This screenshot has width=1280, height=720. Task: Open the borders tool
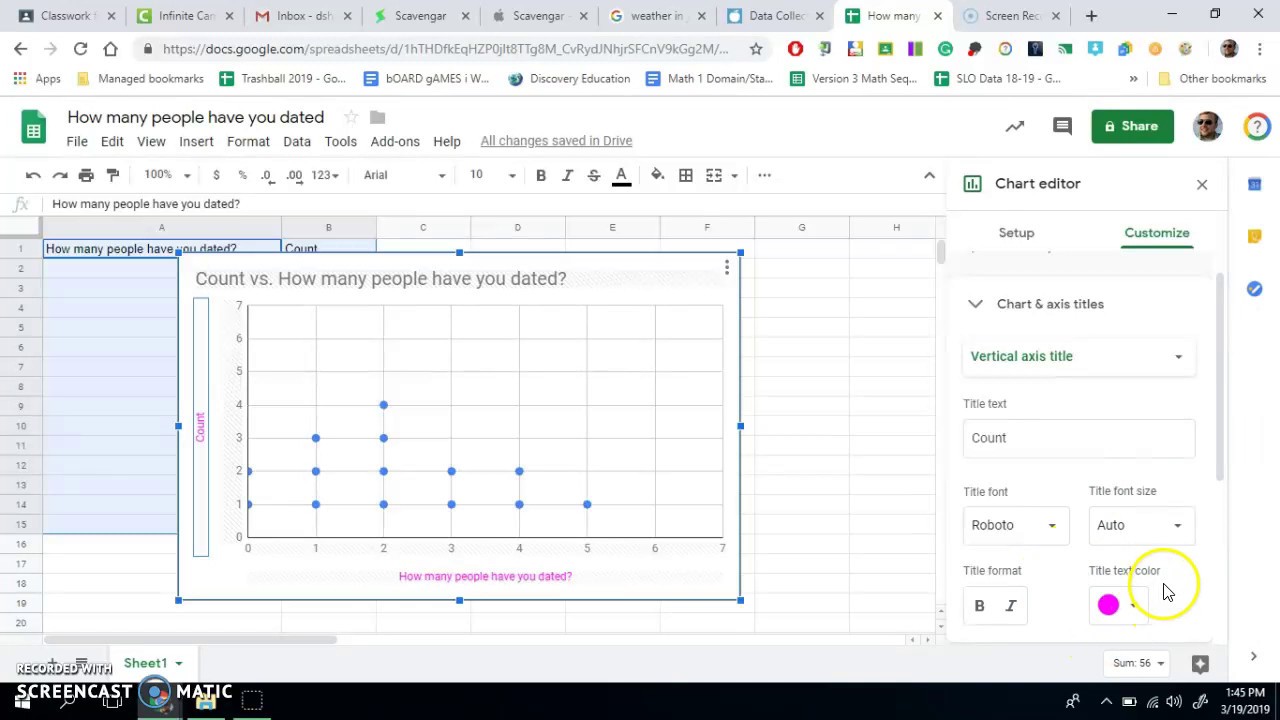click(686, 175)
